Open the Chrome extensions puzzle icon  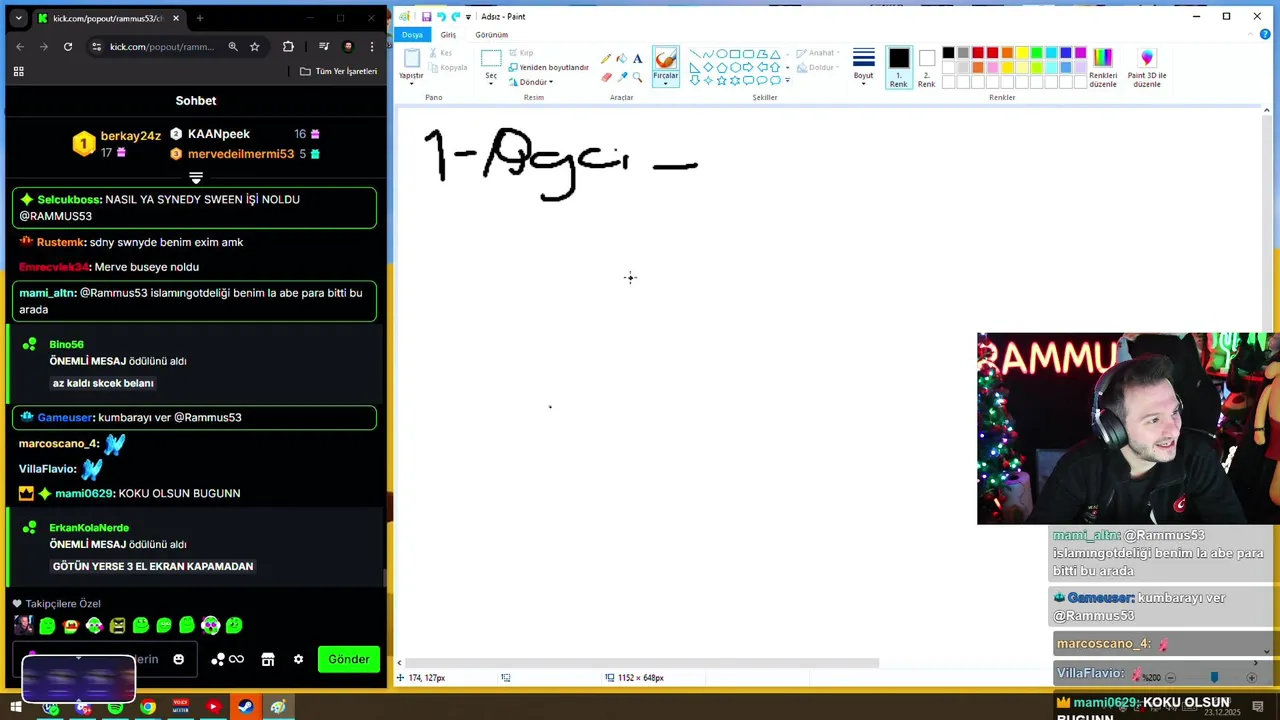tap(288, 46)
